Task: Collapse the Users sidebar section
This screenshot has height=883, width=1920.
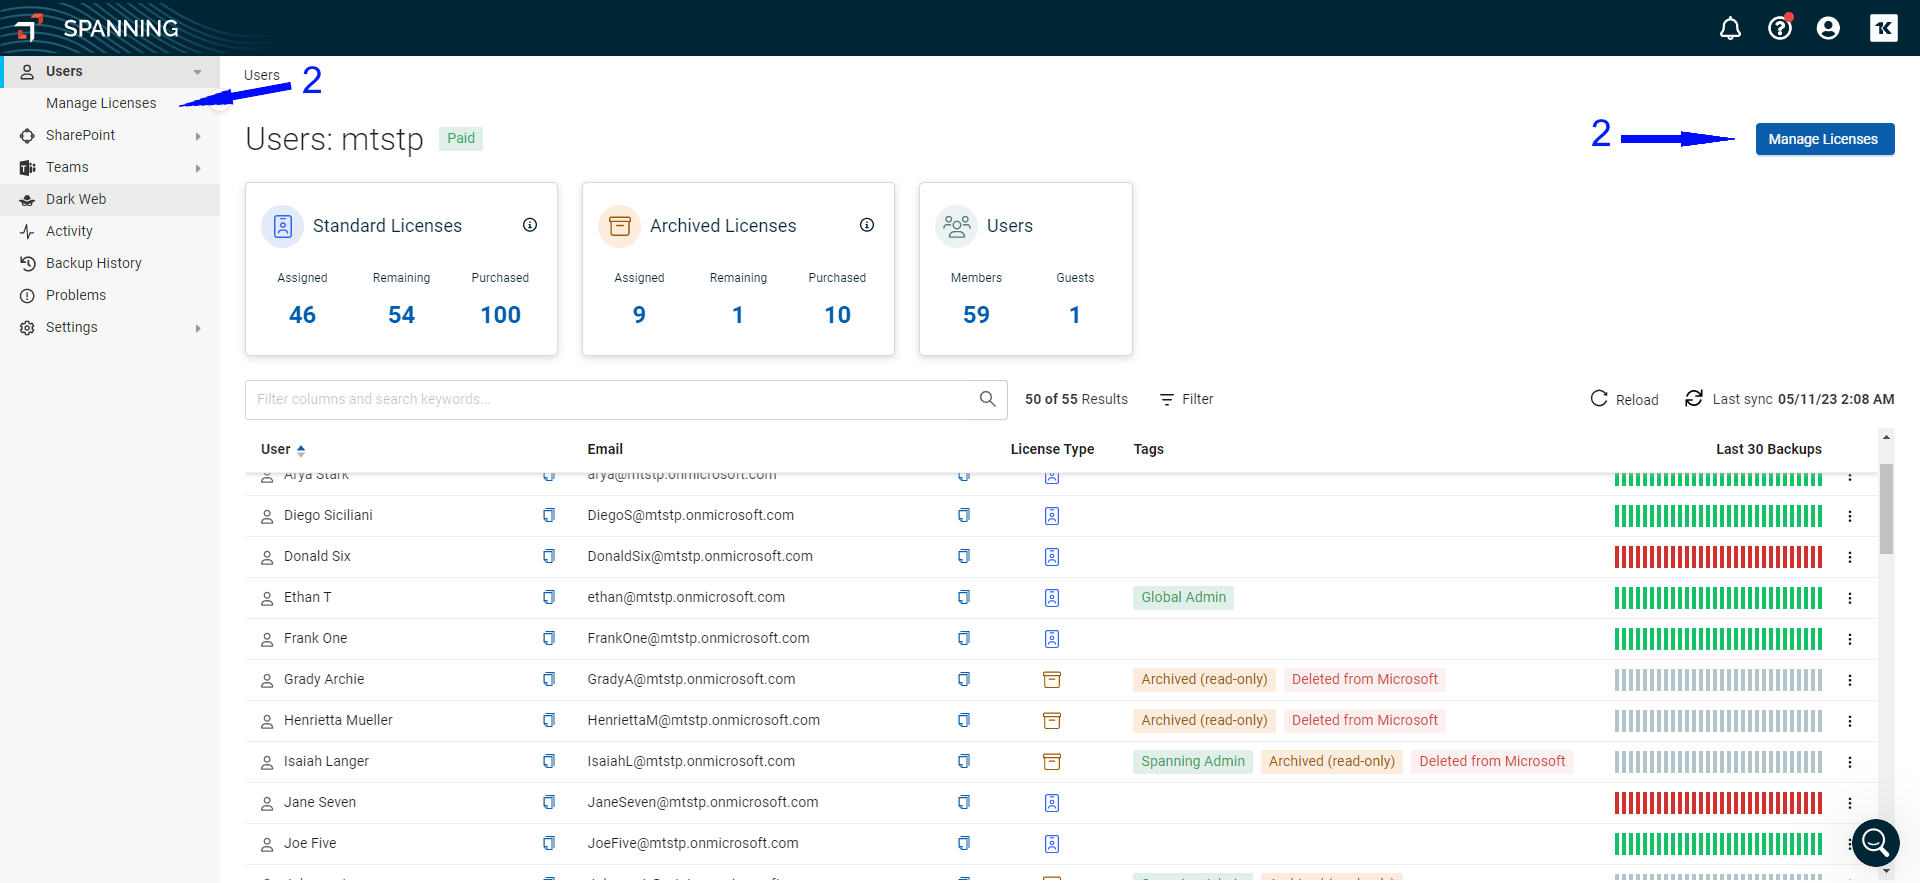Action: [x=197, y=72]
